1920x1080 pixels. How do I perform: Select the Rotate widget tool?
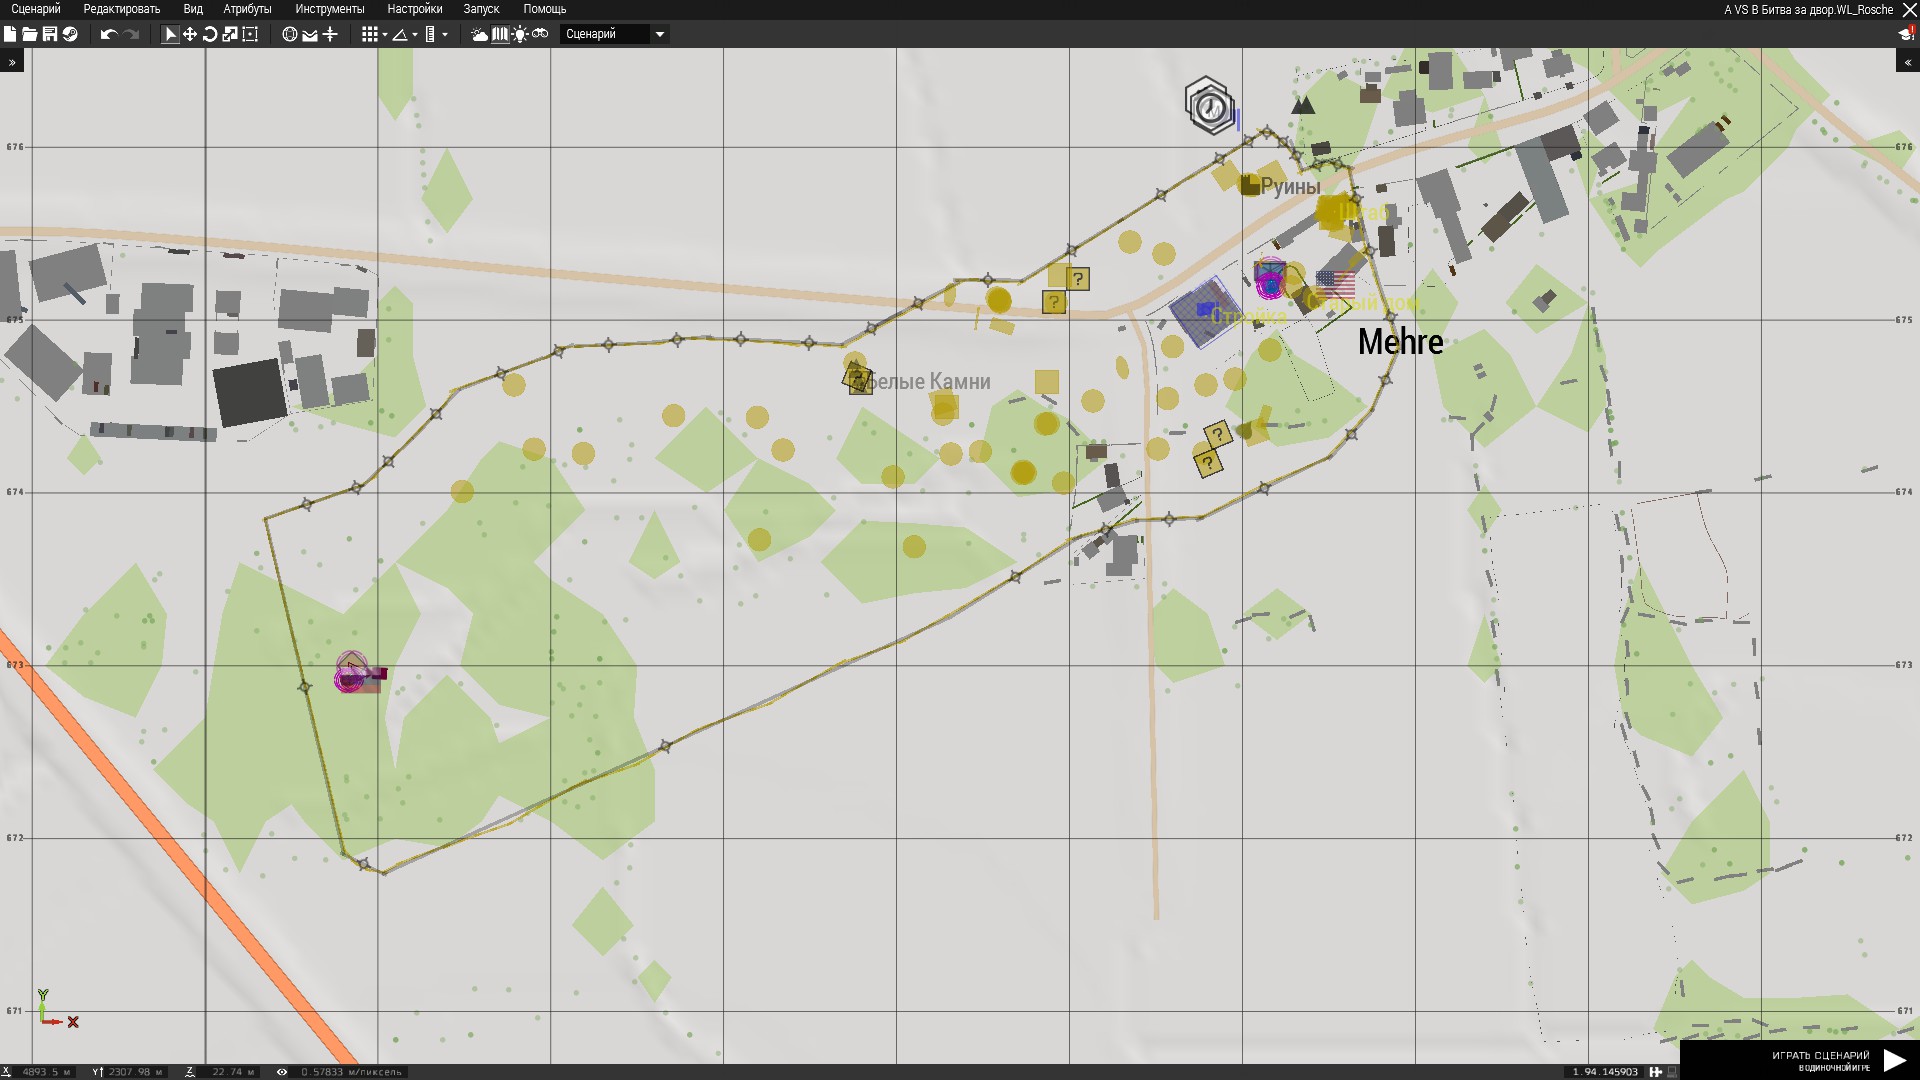210,34
